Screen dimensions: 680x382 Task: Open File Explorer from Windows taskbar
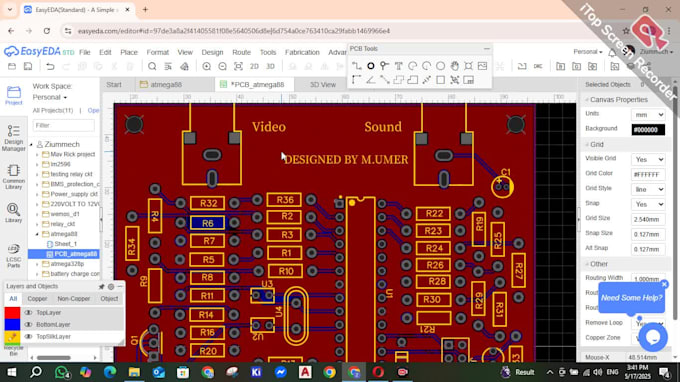pyautogui.click(x=134, y=372)
